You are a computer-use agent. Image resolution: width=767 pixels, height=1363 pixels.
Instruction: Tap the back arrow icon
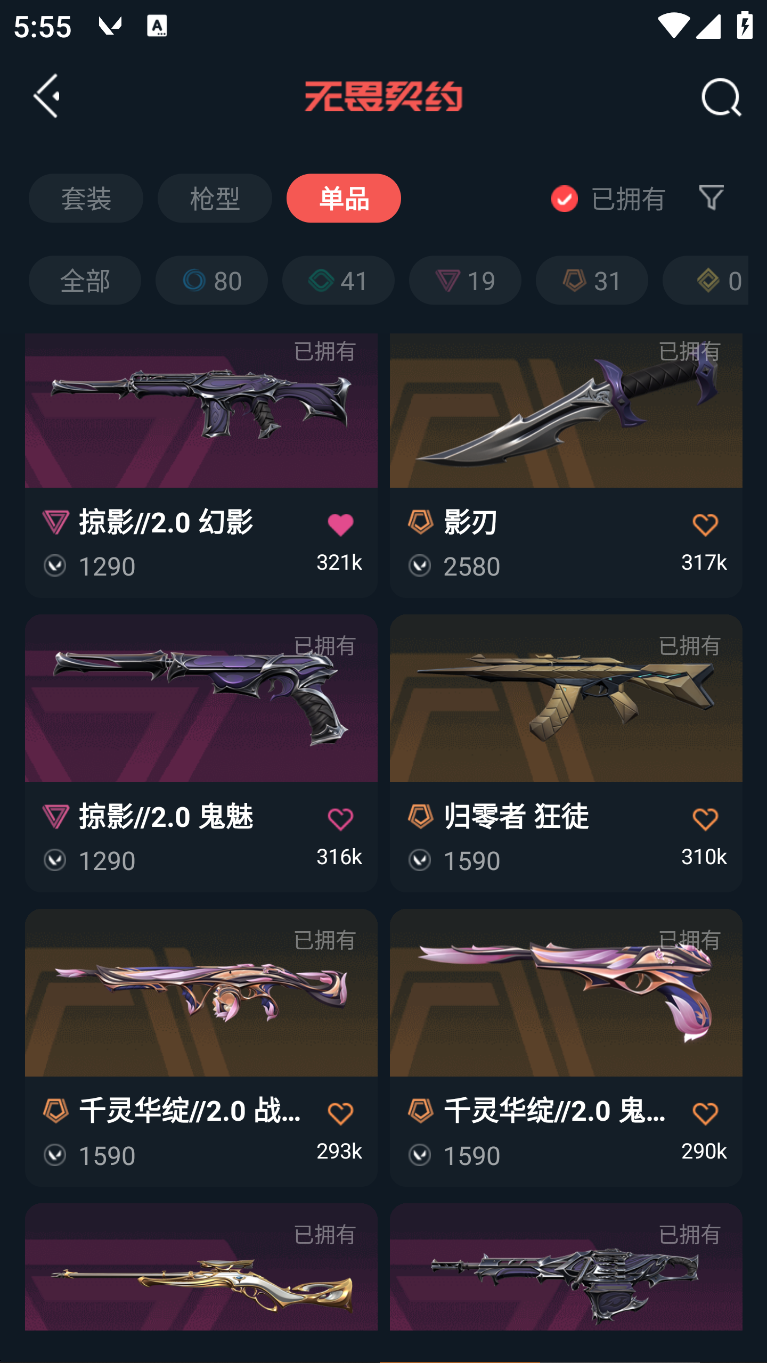pyautogui.click(x=47, y=96)
